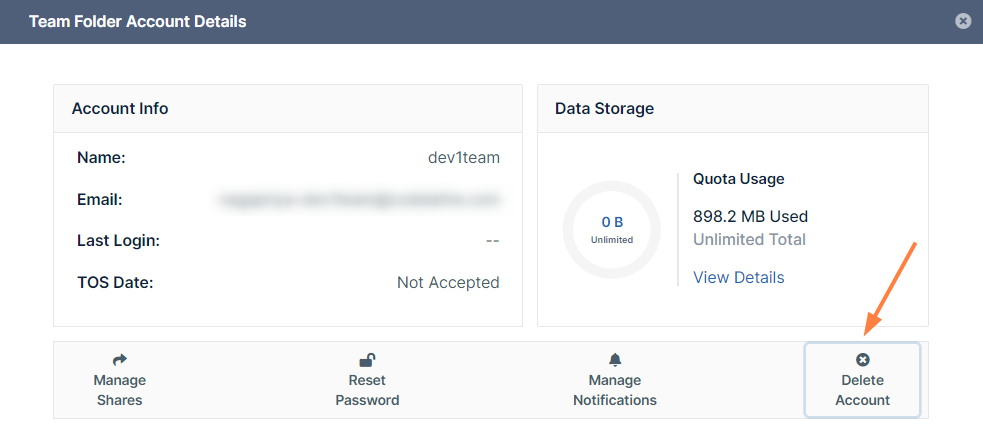Select the Manage Notifications button text
The width and height of the screenshot is (983, 430).
click(x=615, y=390)
